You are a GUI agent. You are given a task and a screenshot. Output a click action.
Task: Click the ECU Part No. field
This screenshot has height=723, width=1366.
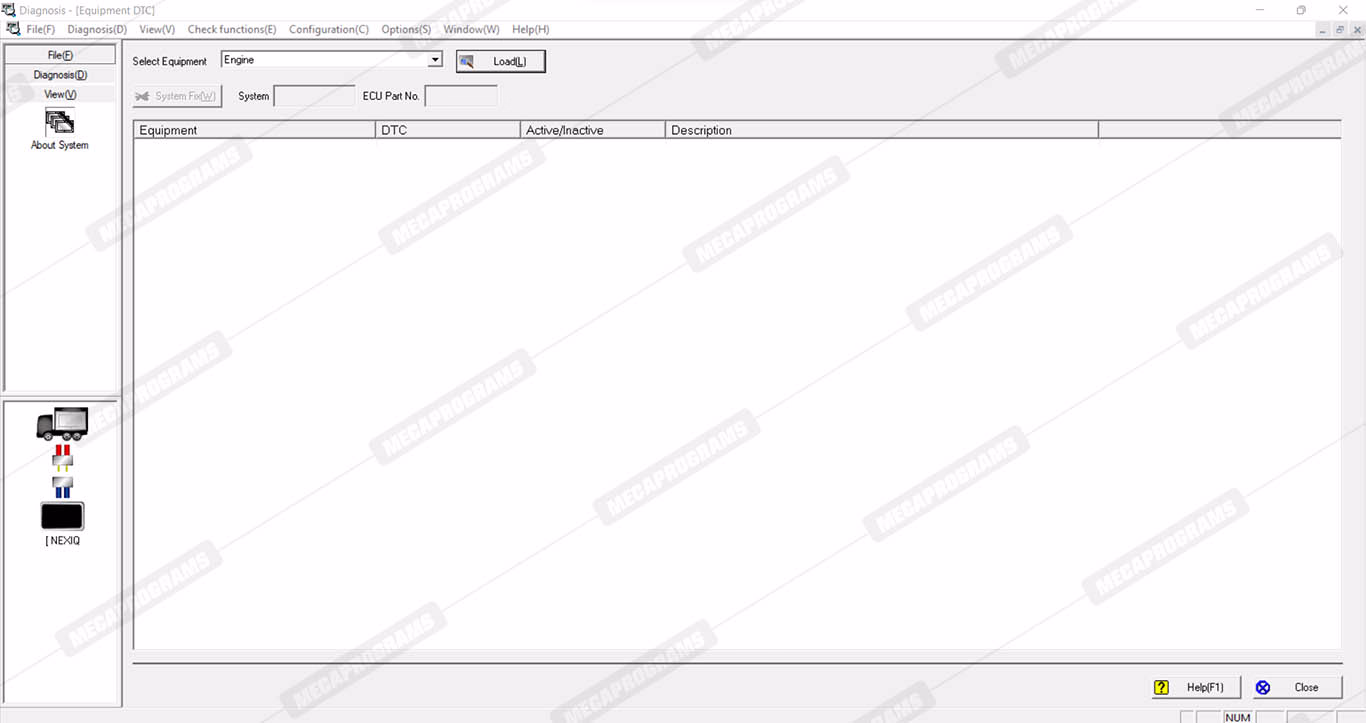[461, 96]
